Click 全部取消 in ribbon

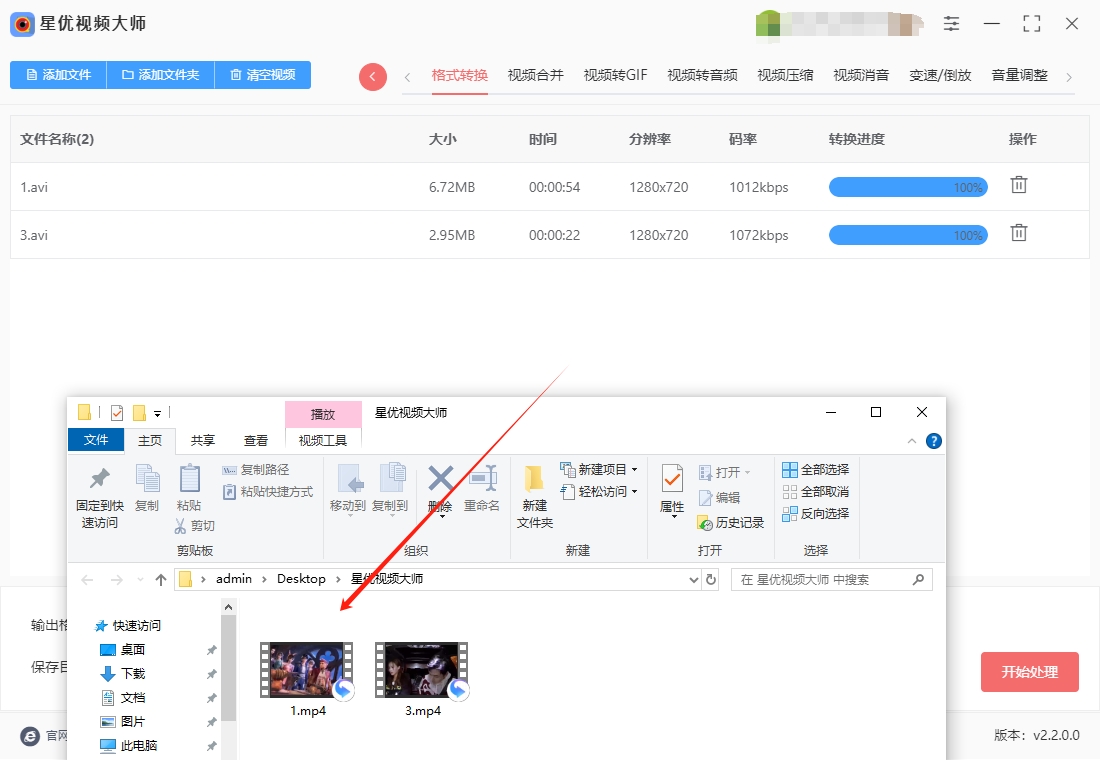(x=816, y=492)
